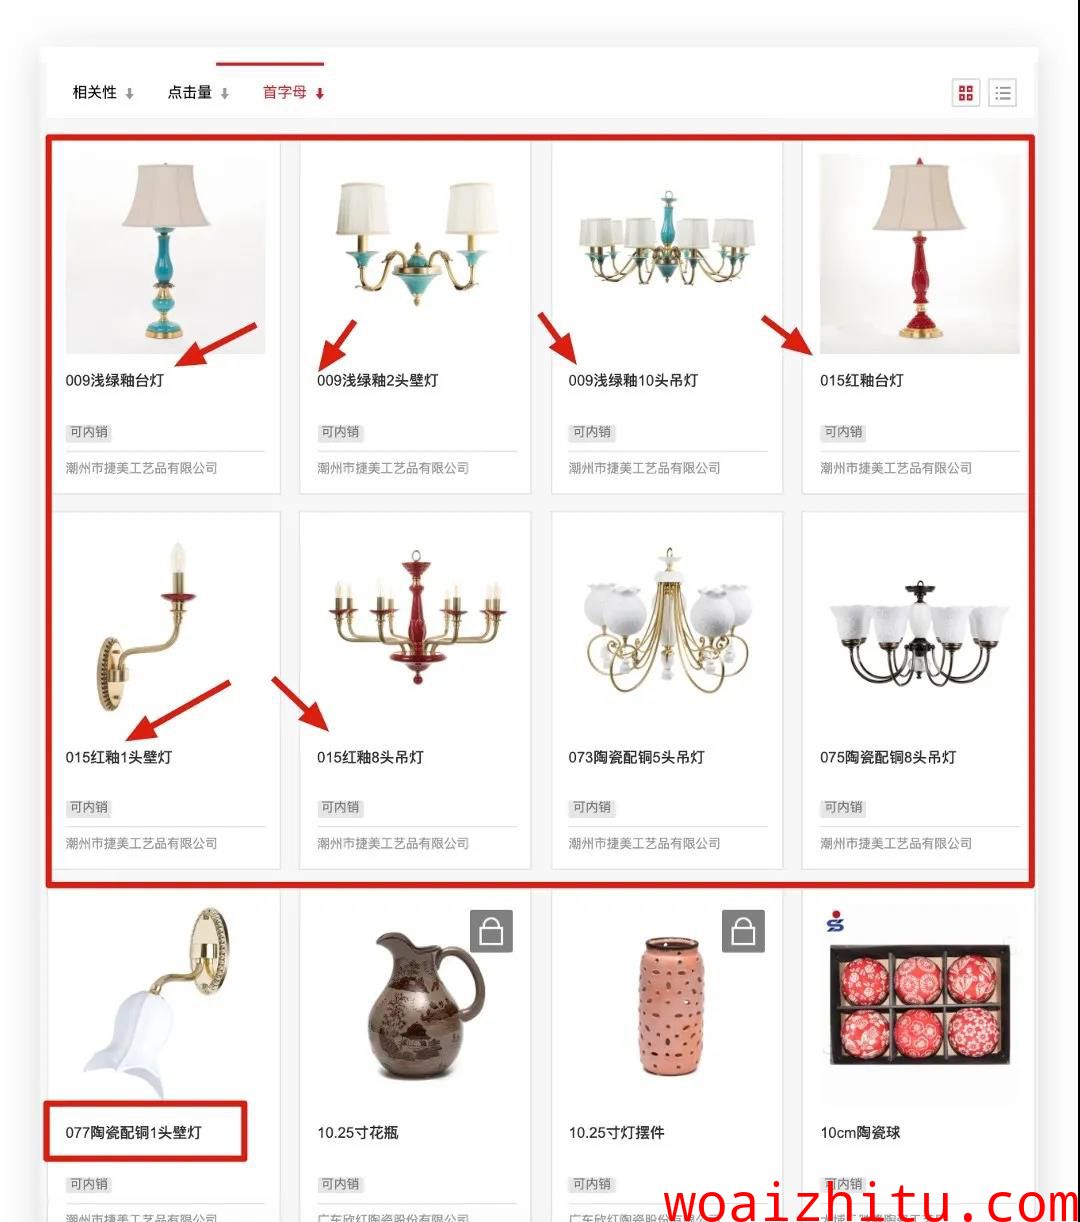Open 015红釉1头壁灯 product title
The height and width of the screenshot is (1222, 1080).
coord(119,757)
